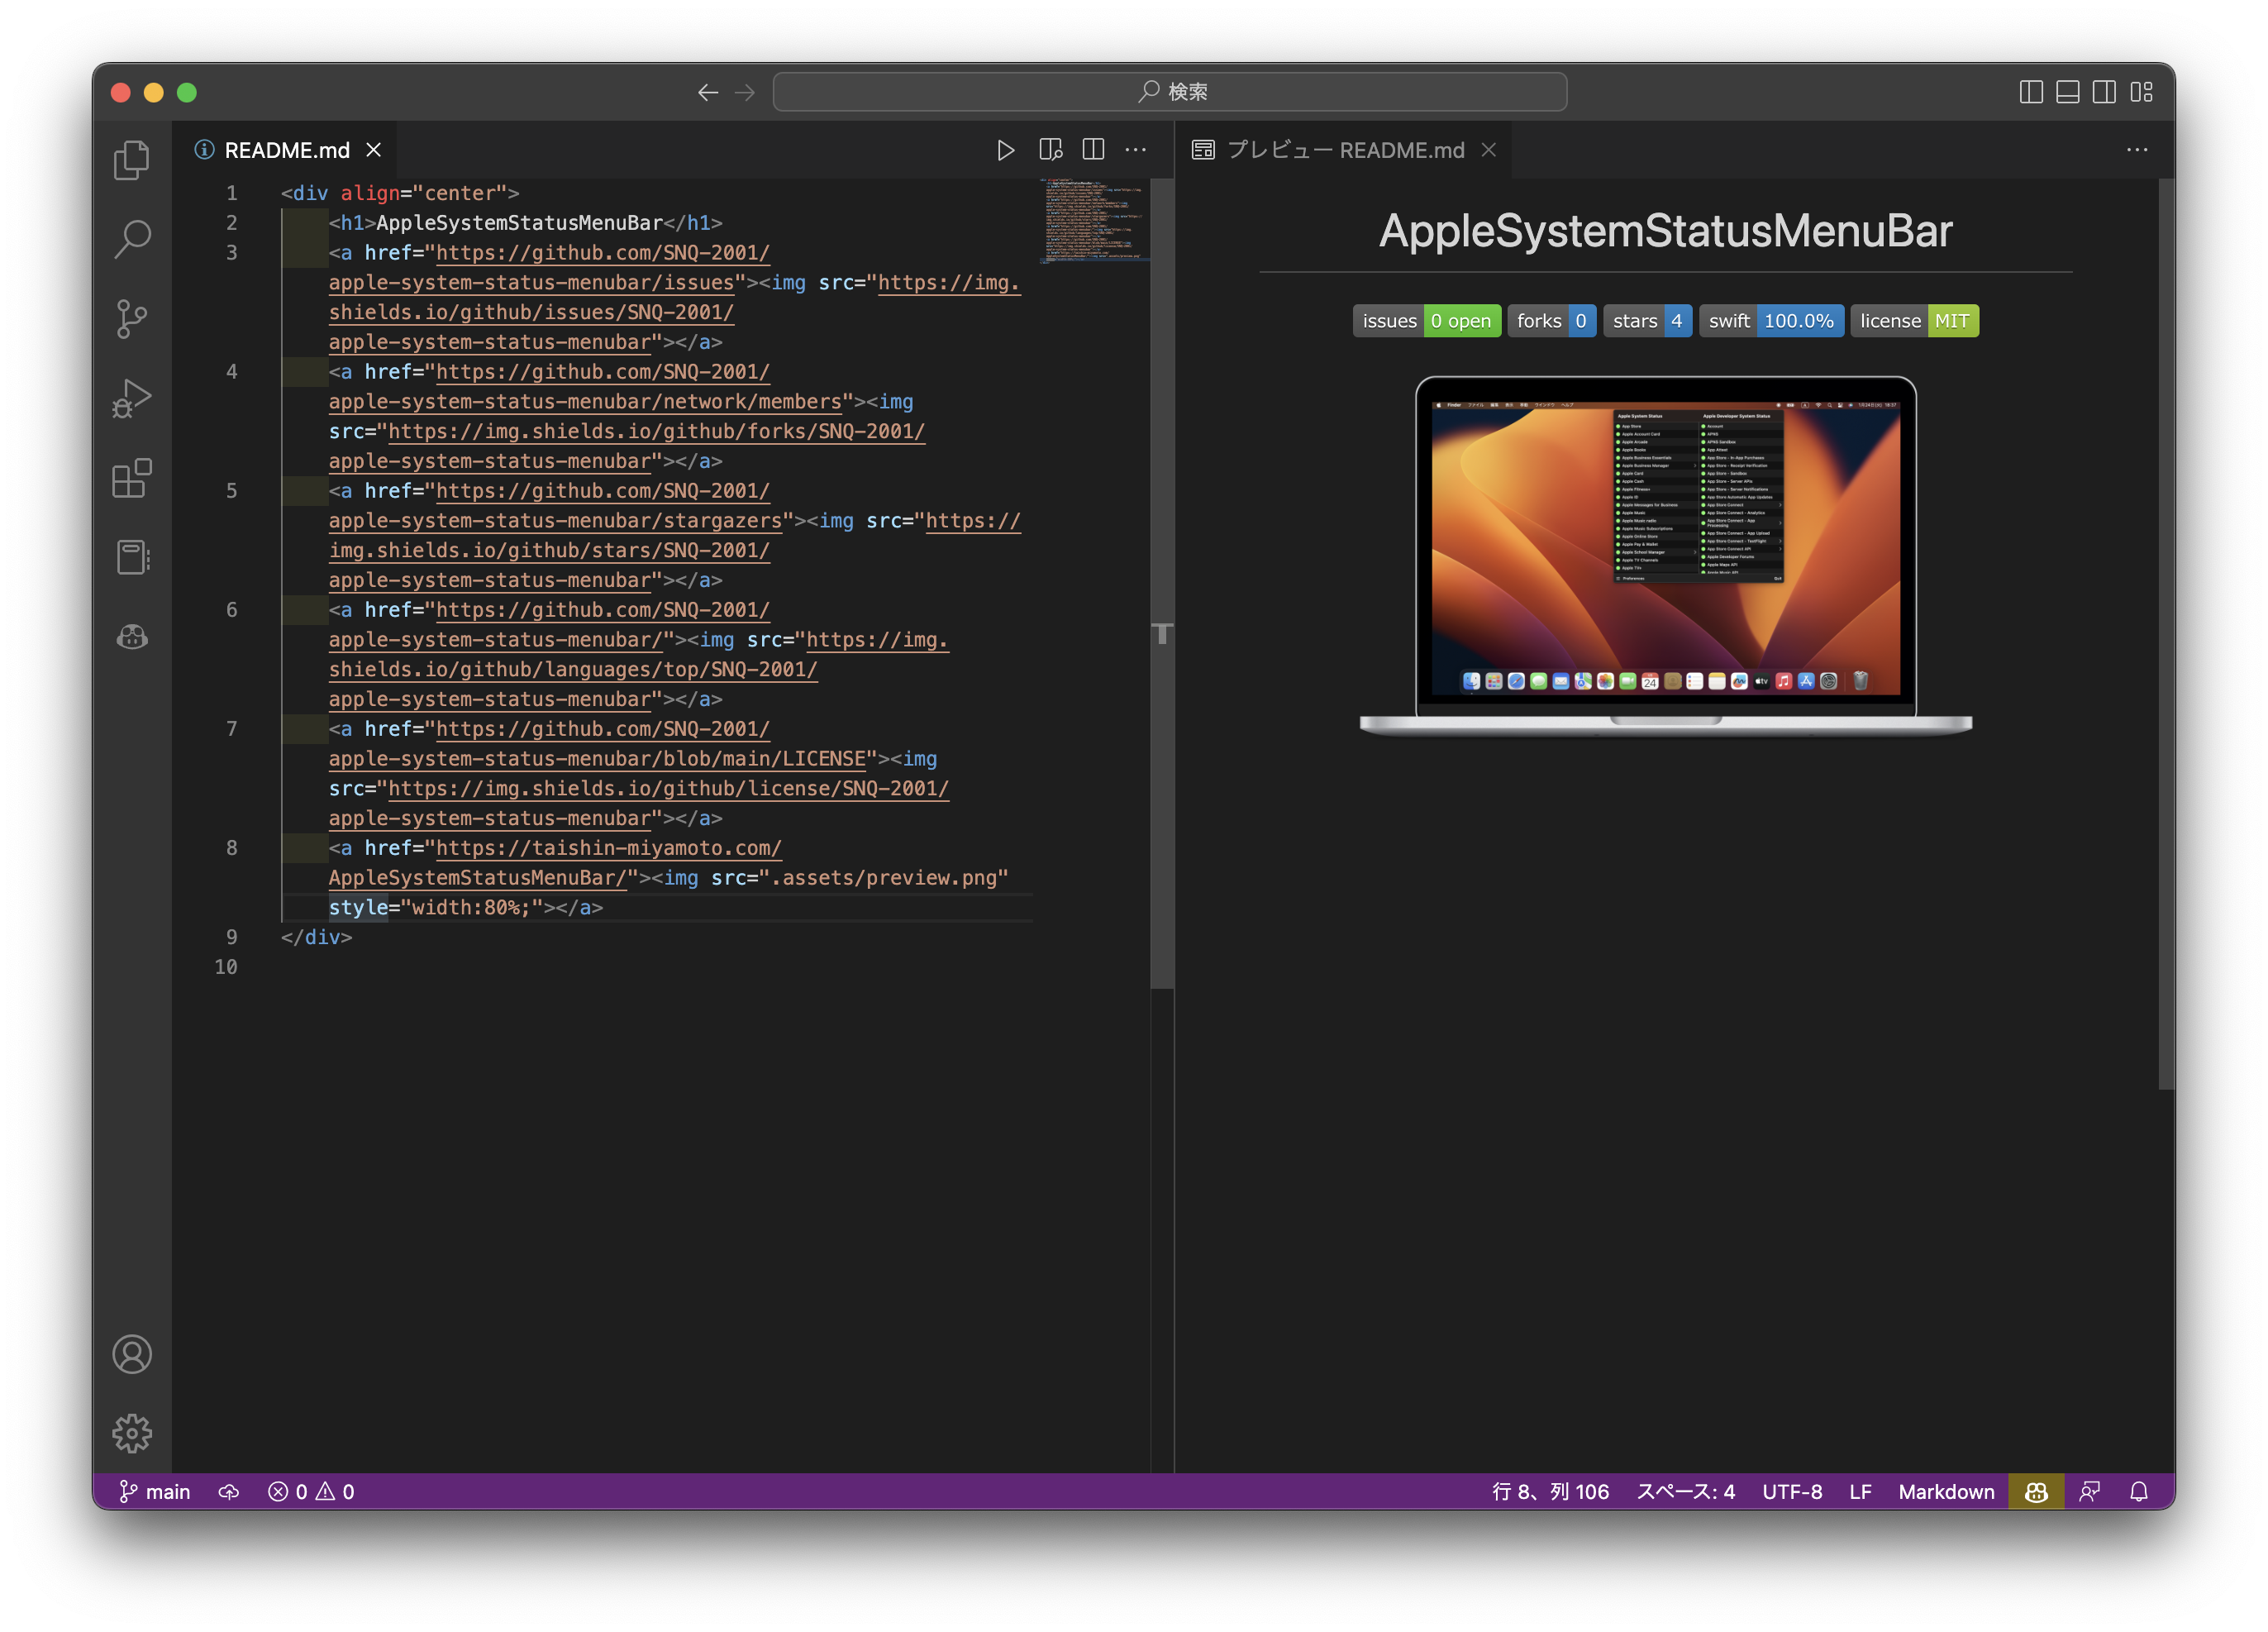This screenshot has width=2268, height=1632.
Task: Open the Accounts menu in activity bar
Action: [x=132, y=1354]
